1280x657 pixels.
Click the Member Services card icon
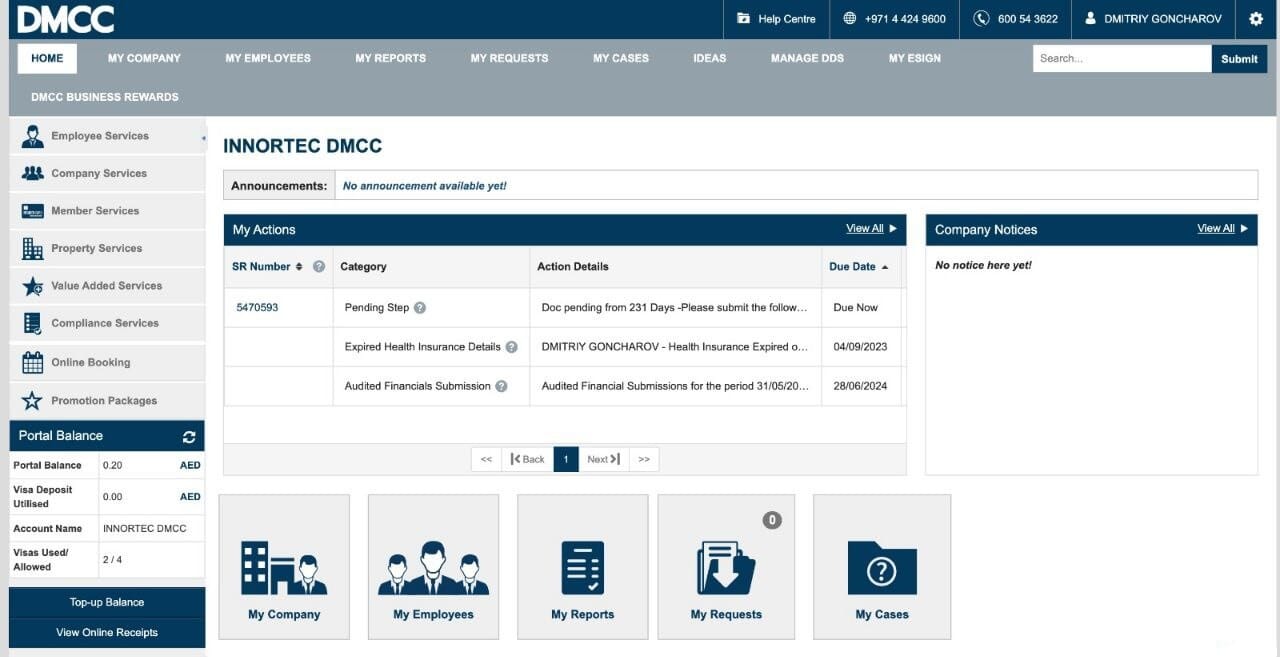click(33, 211)
